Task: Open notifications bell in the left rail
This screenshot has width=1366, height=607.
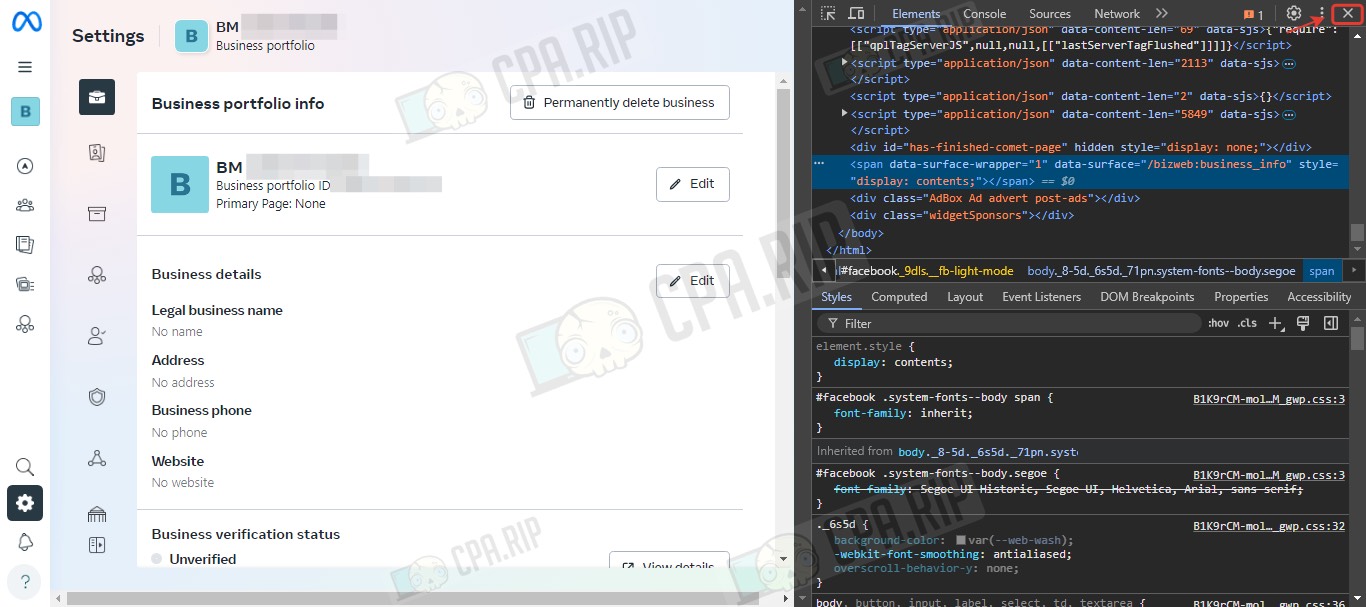Action: [x=25, y=542]
